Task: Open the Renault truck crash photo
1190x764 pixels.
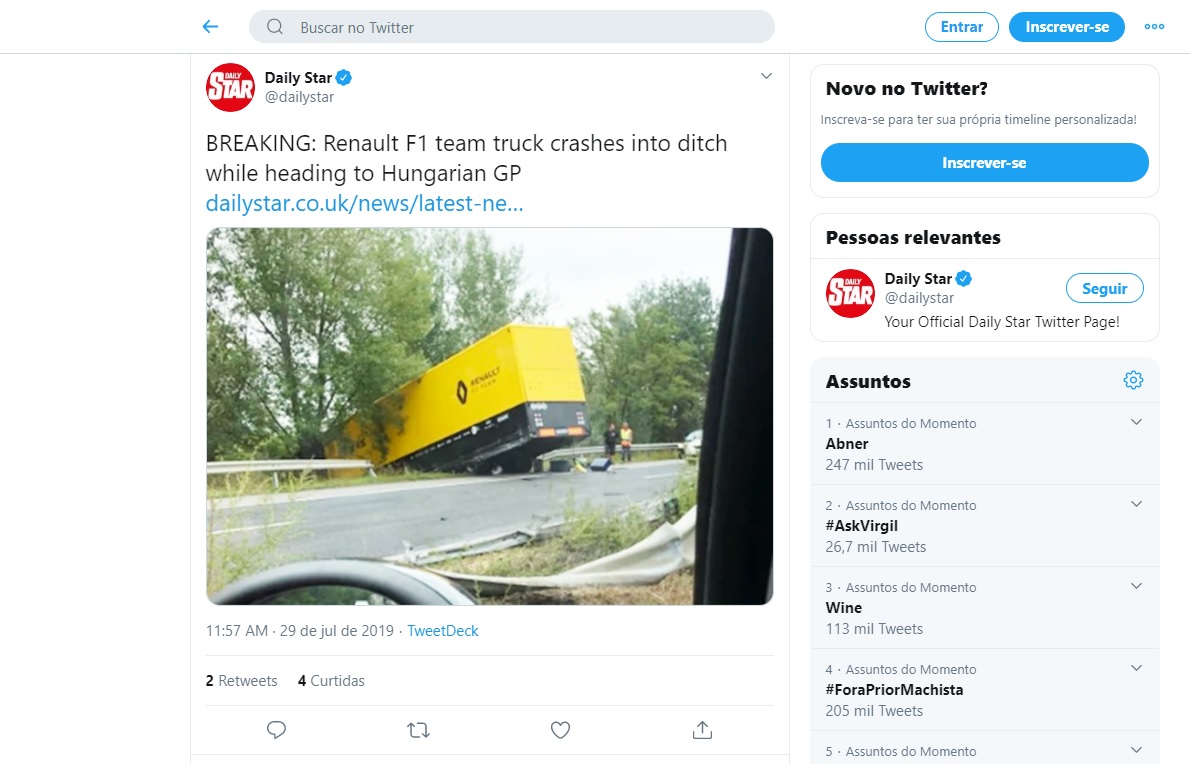Action: (x=489, y=416)
